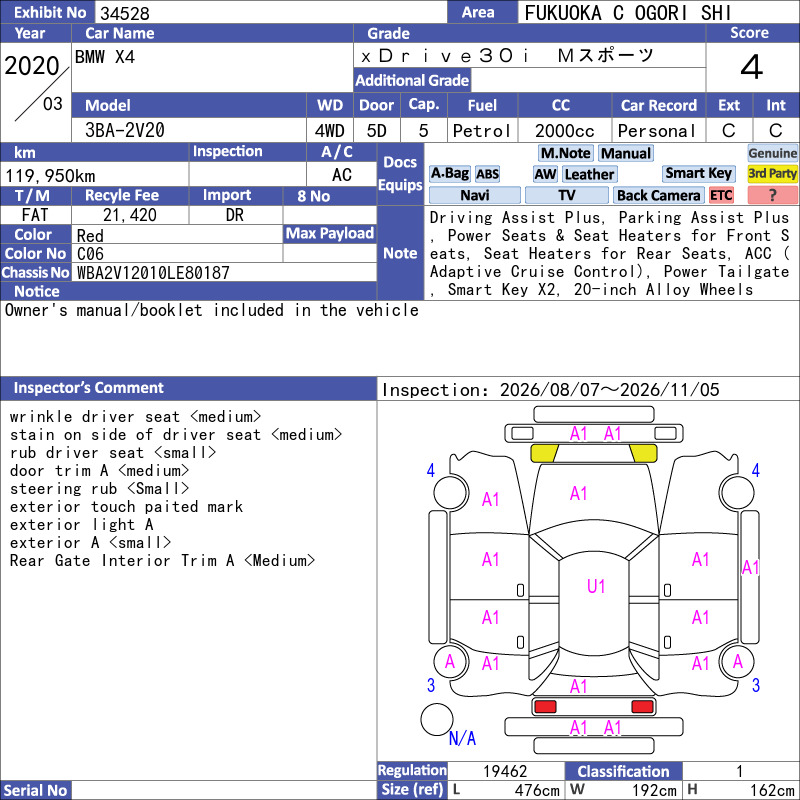Click the regulation value 19462
This screenshot has height=800, width=800.
(x=505, y=771)
